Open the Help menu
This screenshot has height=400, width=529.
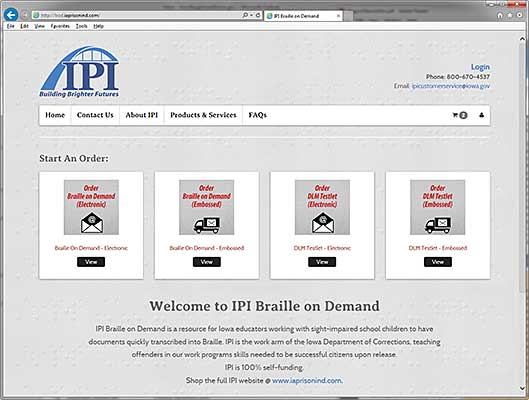pos(98,26)
